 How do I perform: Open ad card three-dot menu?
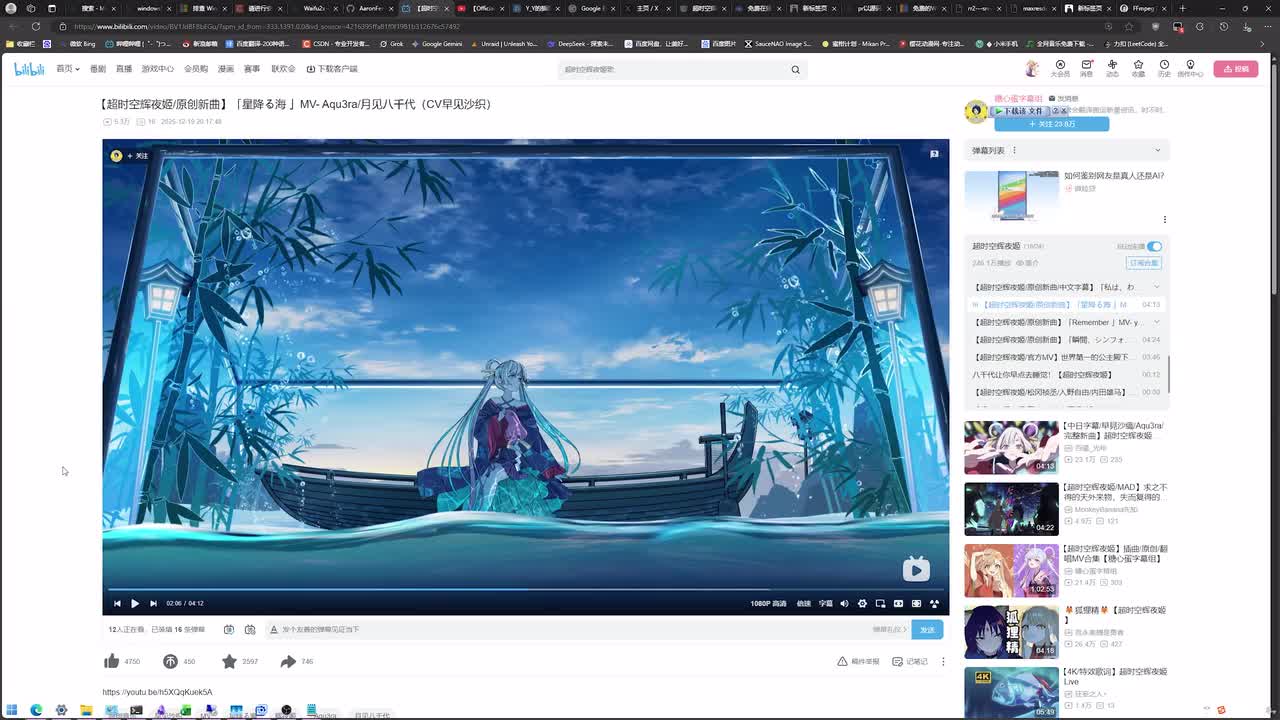point(1164,220)
